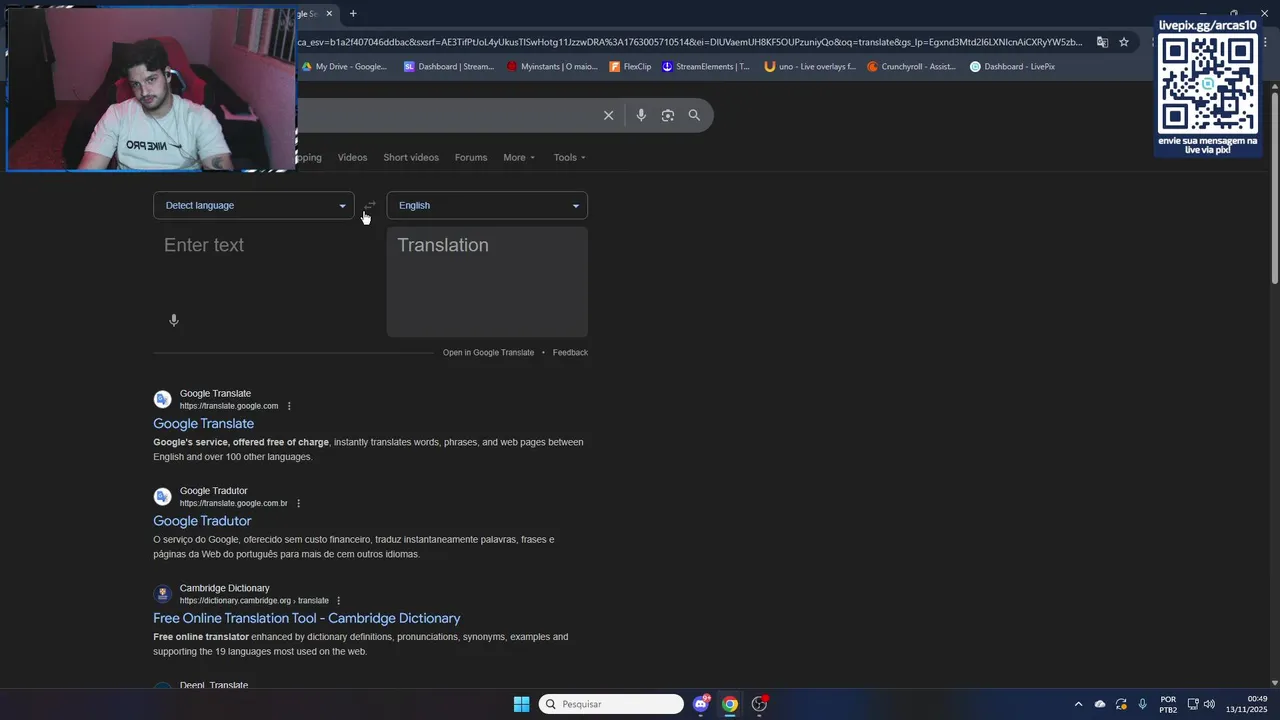1280x720 pixels.
Task: Open the My Drive bookmark
Action: (344, 67)
